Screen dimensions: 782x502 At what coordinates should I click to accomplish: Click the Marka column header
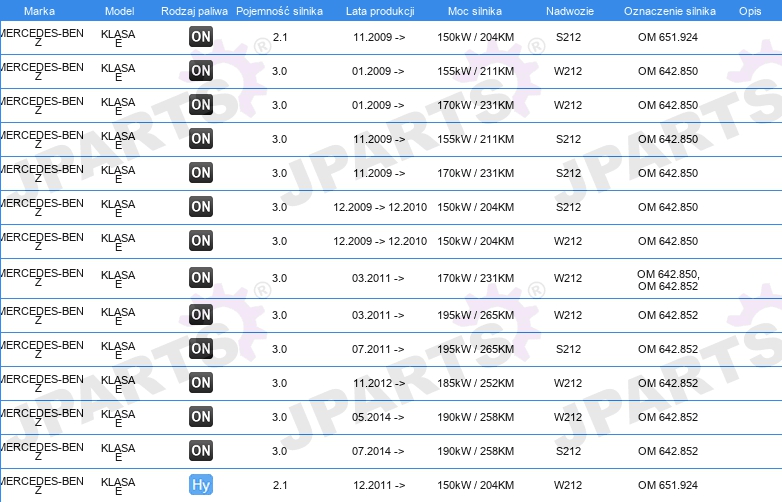pos(39,11)
